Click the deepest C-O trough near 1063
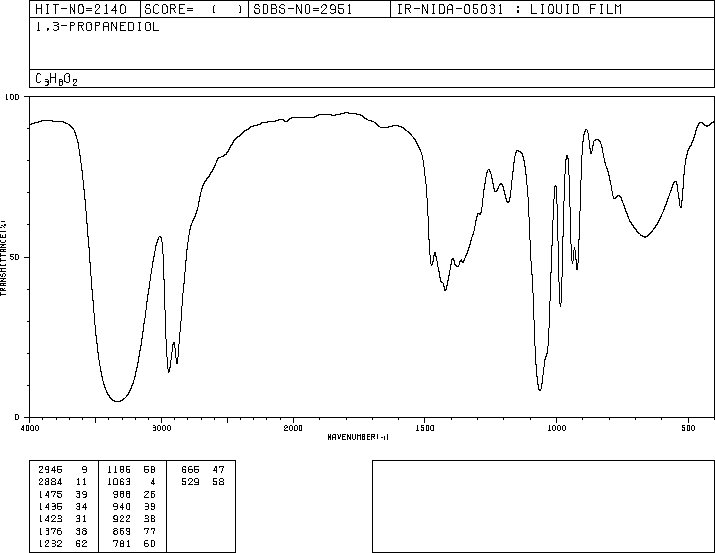 (x=540, y=390)
